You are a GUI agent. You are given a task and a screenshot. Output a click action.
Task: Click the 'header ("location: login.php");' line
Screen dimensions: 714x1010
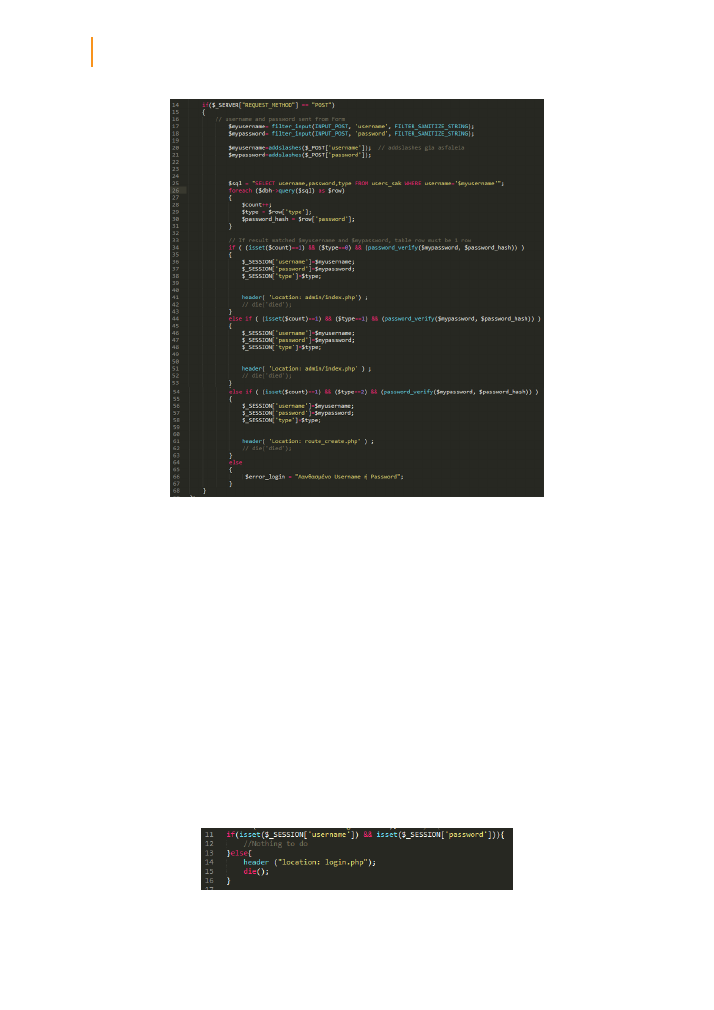click(309, 862)
